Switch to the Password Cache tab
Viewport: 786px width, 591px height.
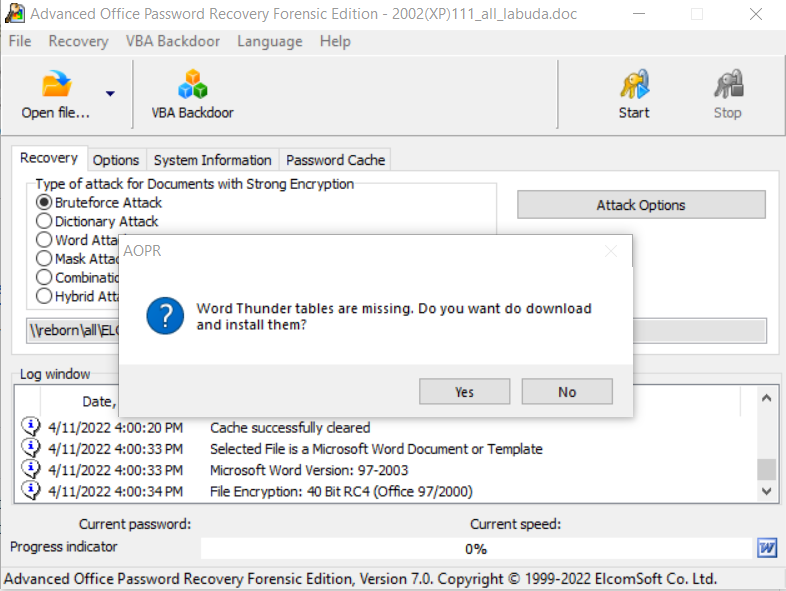pos(335,160)
